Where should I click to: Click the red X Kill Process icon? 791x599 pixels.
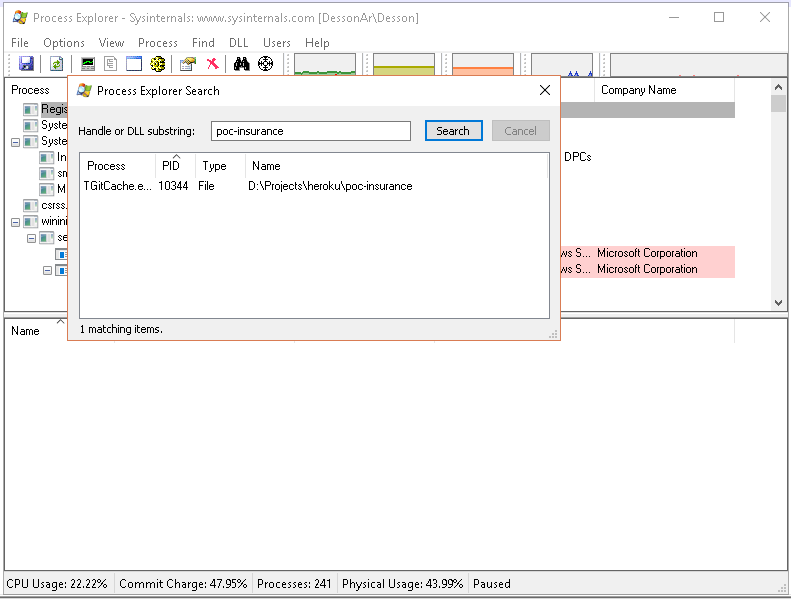pos(212,64)
